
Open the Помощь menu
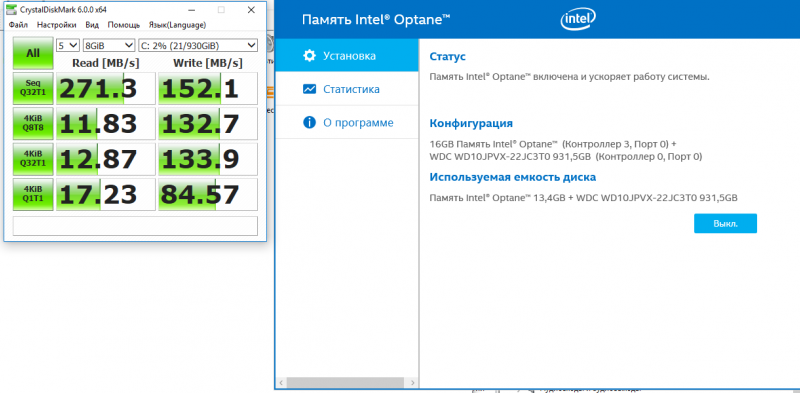pyautogui.click(x=124, y=24)
